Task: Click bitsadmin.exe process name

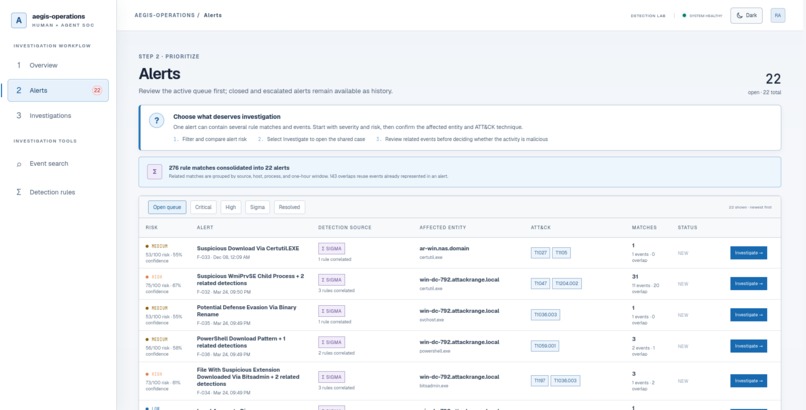Action: 434,386
